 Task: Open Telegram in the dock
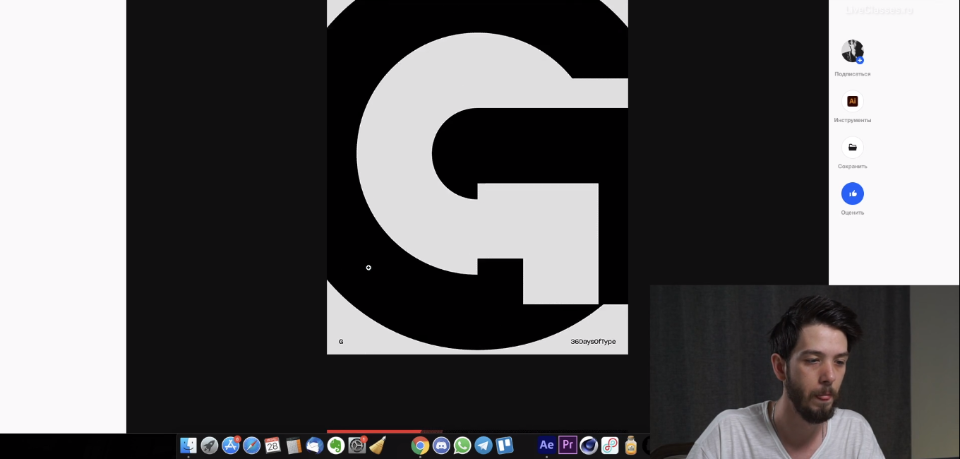pos(483,445)
